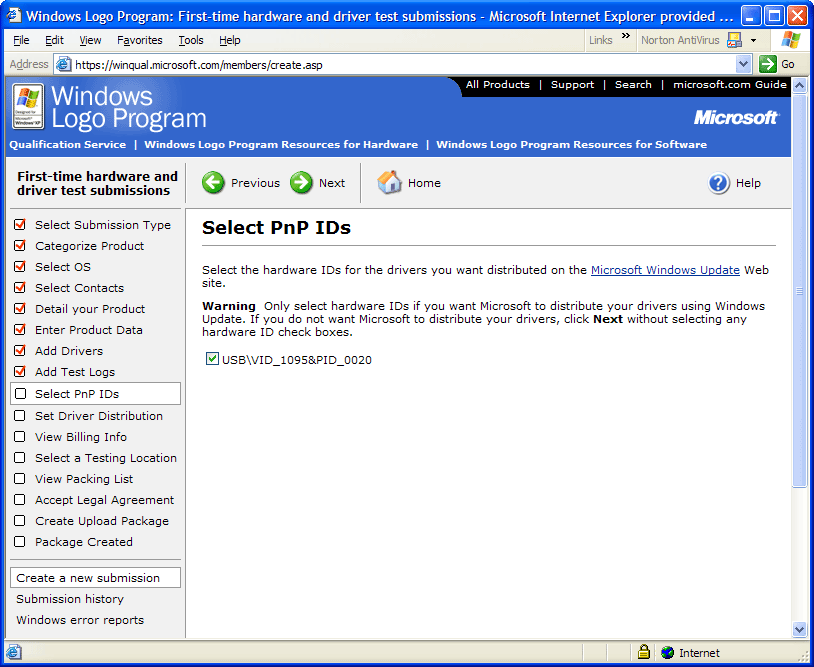Viewport: 814px width, 667px height.
Task: Open the Norton AntiVirus dropdown arrow
Action: click(x=753, y=40)
